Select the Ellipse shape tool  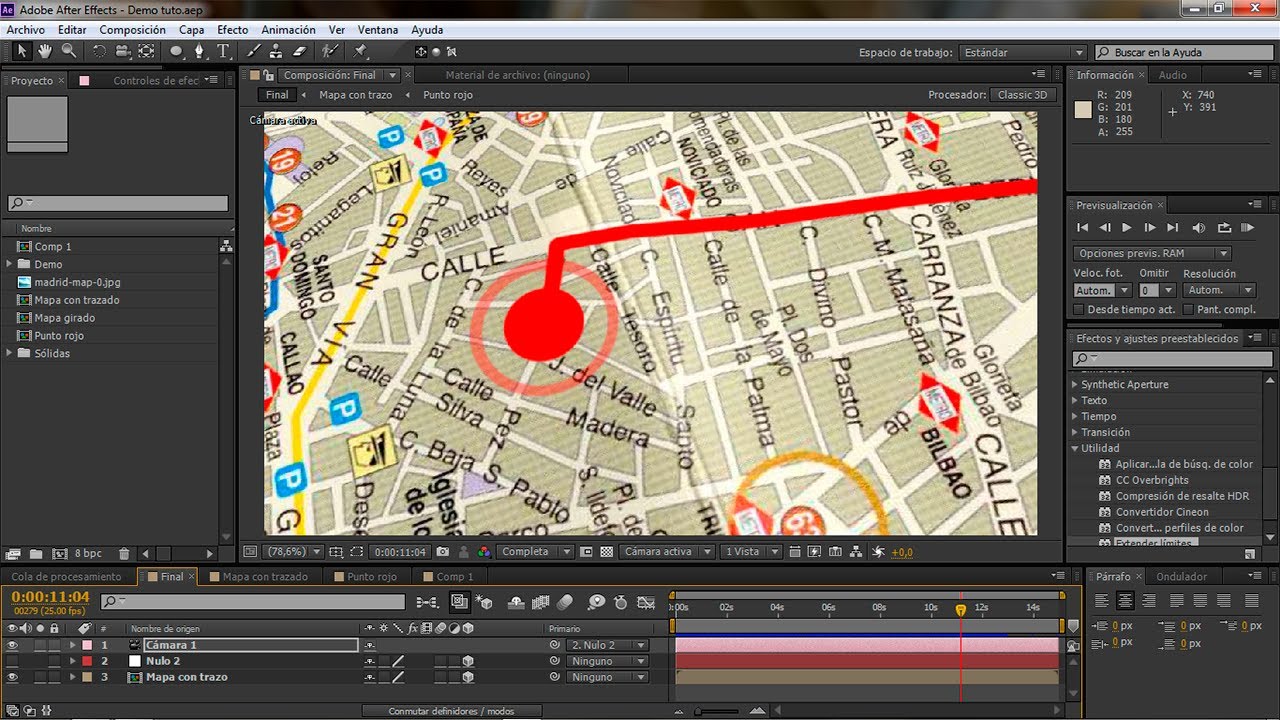point(177,51)
